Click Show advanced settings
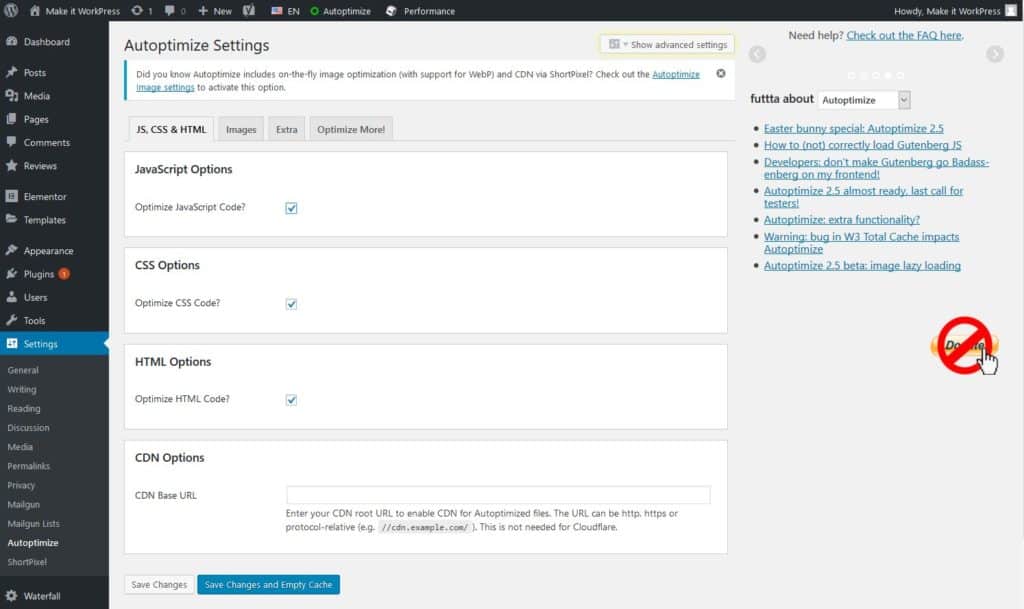Screen dimensions: 1024x609 (667, 44)
